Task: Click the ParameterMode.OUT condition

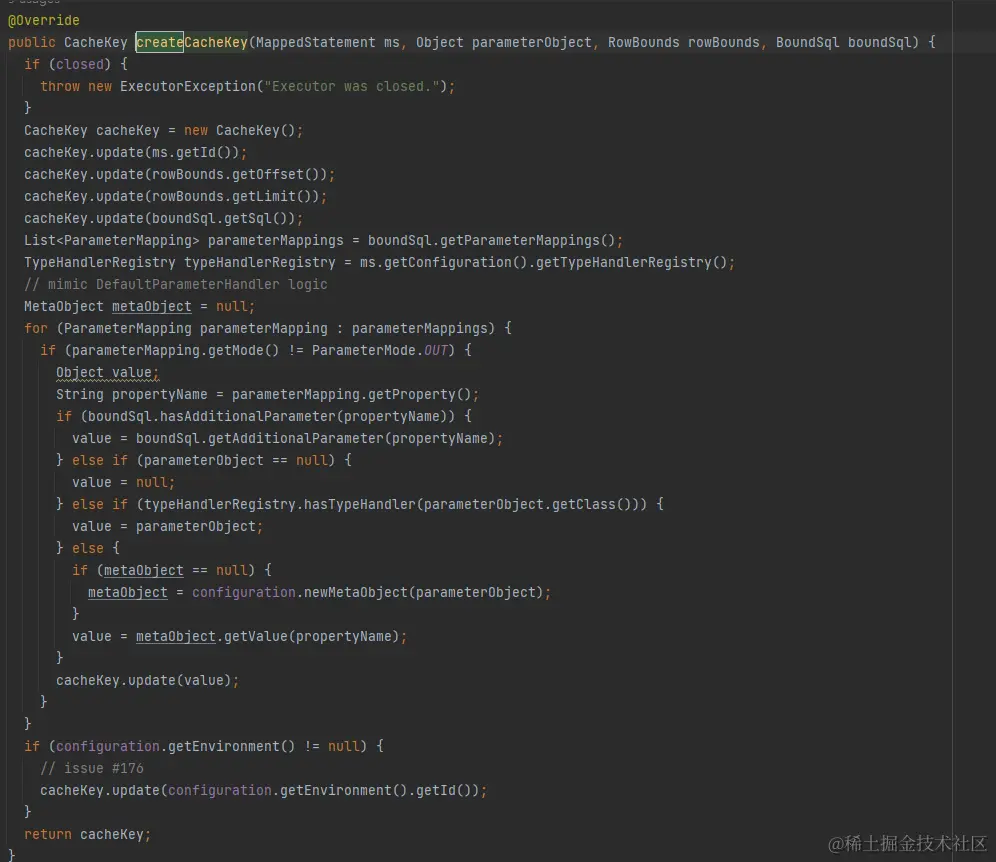Action: [x=255, y=350]
